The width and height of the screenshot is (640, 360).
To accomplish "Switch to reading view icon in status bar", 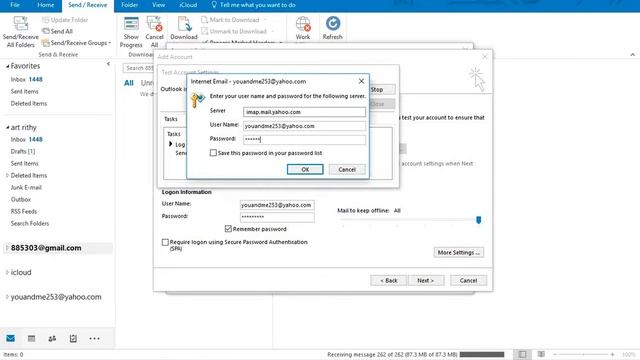I will [541, 354].
